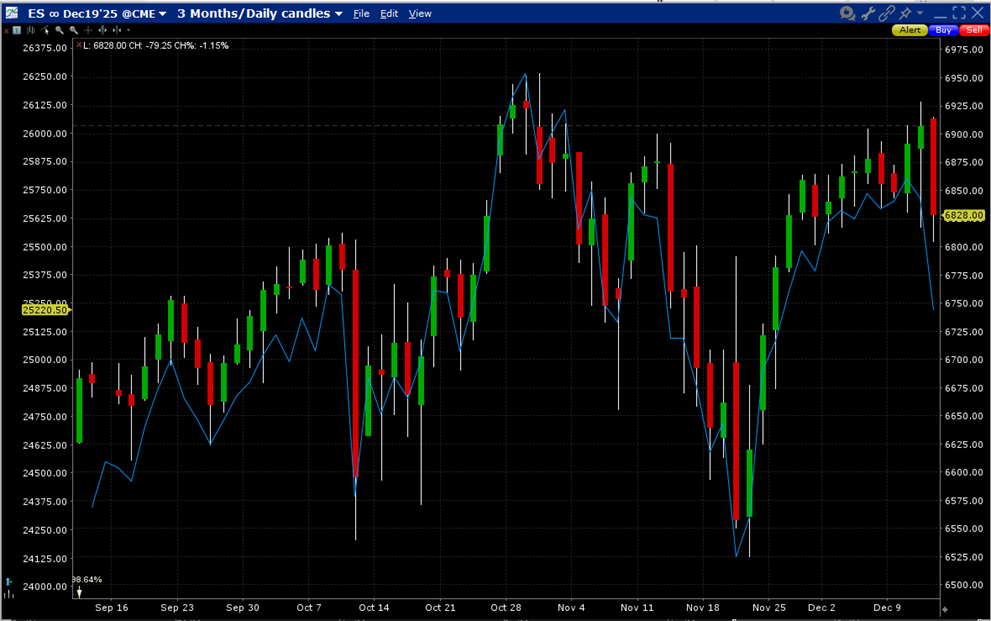Toggle the yellow Alert control
This screenshot has height=621, width=991.
pos(910,29)
